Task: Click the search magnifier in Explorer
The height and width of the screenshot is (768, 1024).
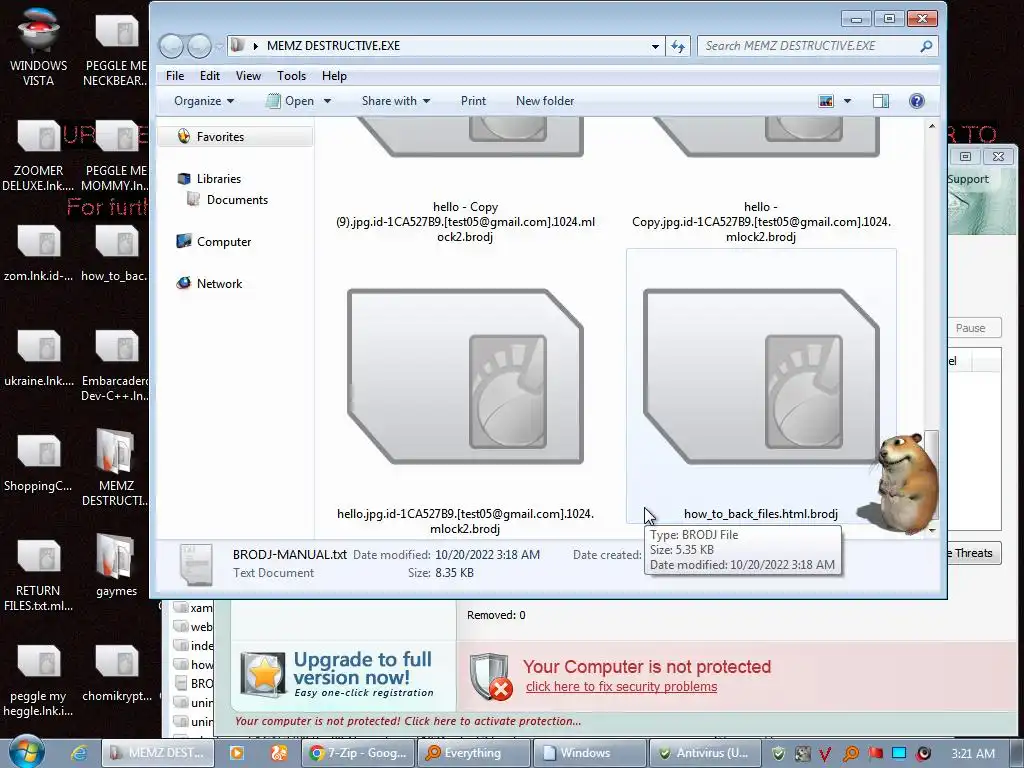Action: coord(926,46)
